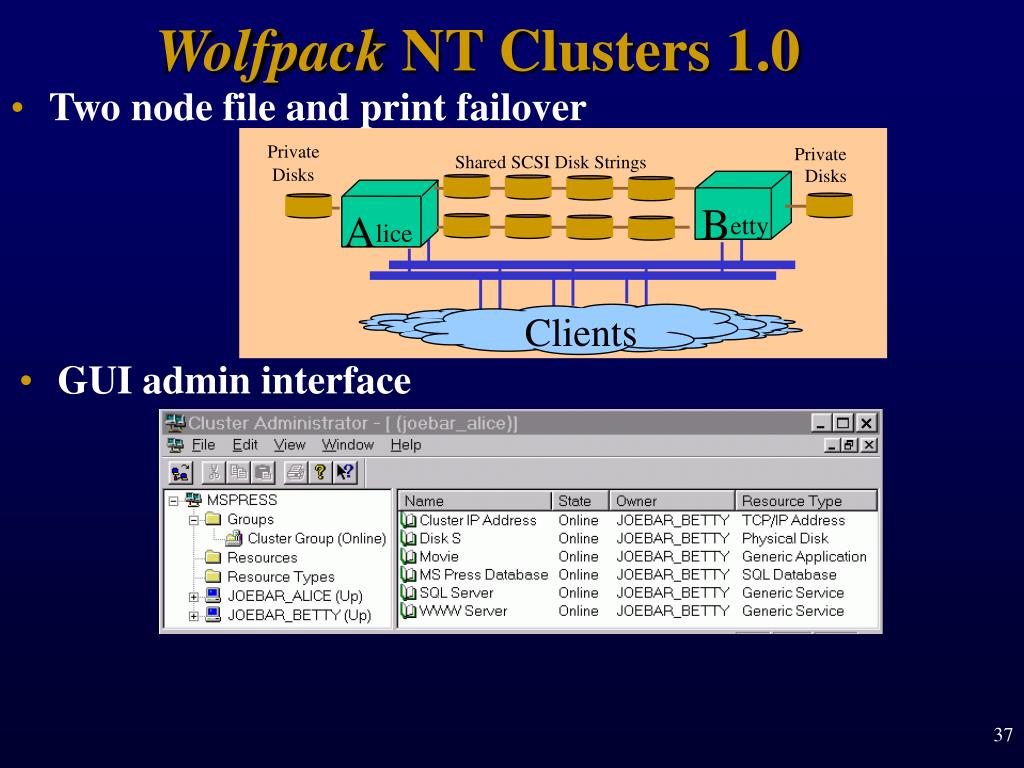Image resolution: width=1024 pixels, height=768 pixels.
Task: Select the "Cluster IP Address" name text
Action: point(478,520)
